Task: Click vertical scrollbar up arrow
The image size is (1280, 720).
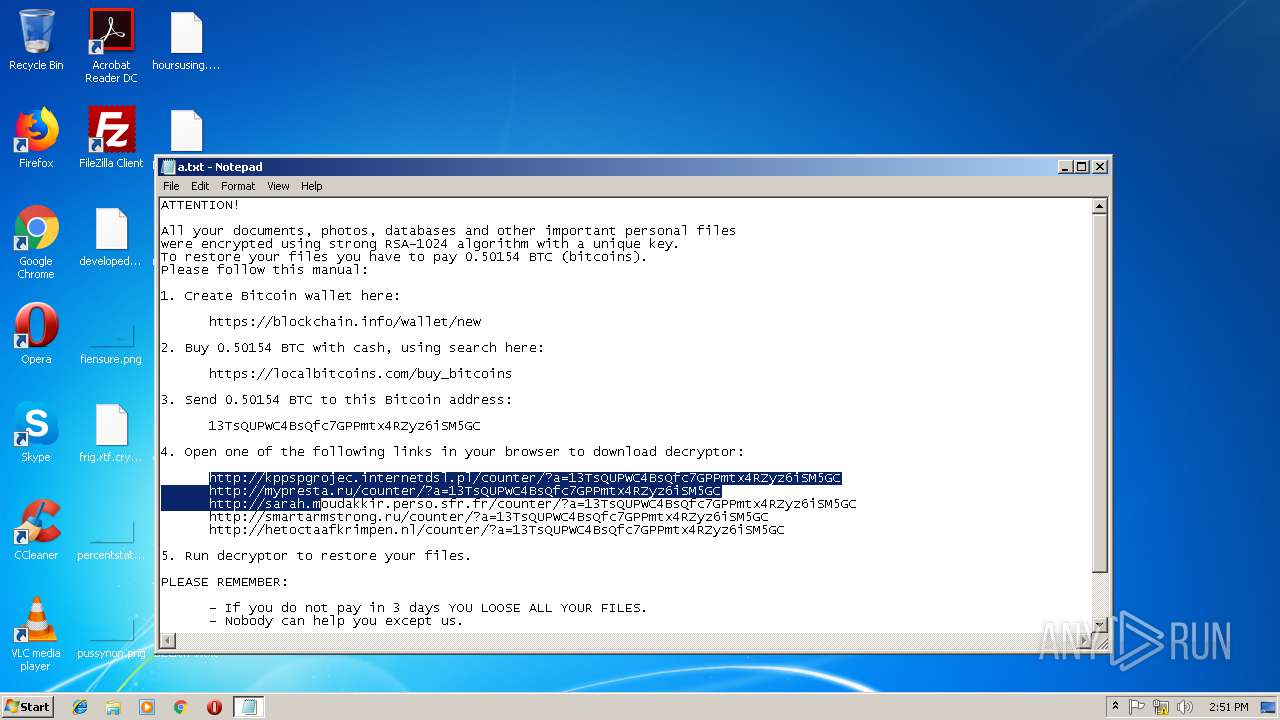Action: 1100,207
